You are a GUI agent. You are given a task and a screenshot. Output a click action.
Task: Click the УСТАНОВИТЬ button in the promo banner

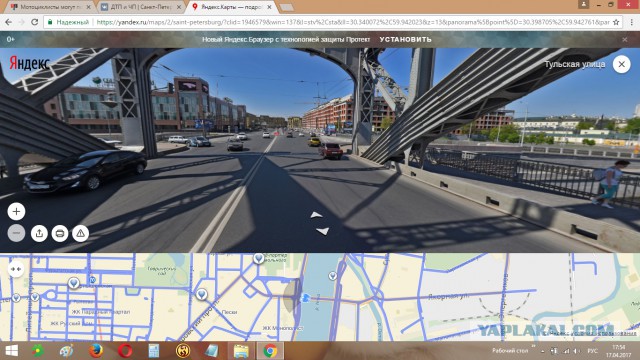(x=405, y=40)
